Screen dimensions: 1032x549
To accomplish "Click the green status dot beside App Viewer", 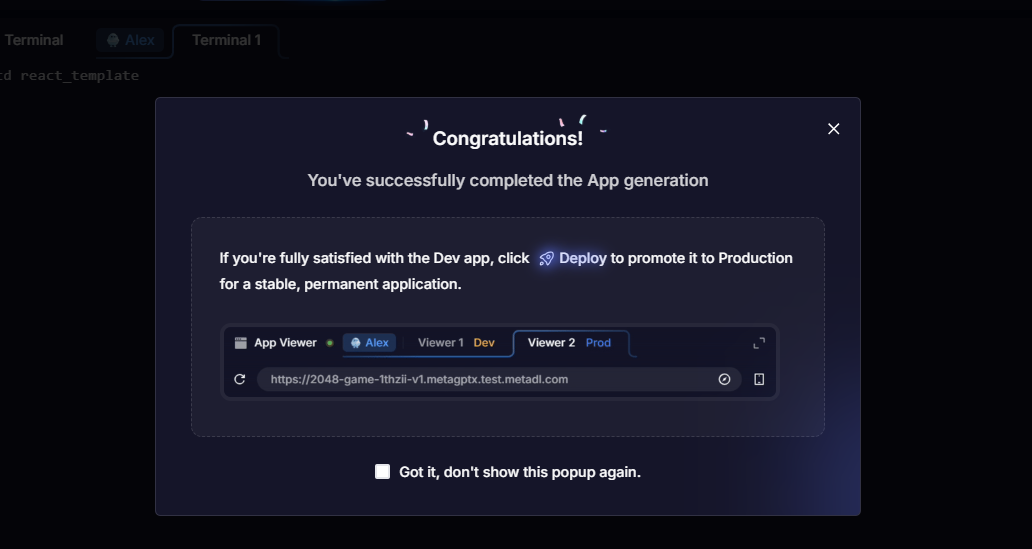I will pos(330,343).
